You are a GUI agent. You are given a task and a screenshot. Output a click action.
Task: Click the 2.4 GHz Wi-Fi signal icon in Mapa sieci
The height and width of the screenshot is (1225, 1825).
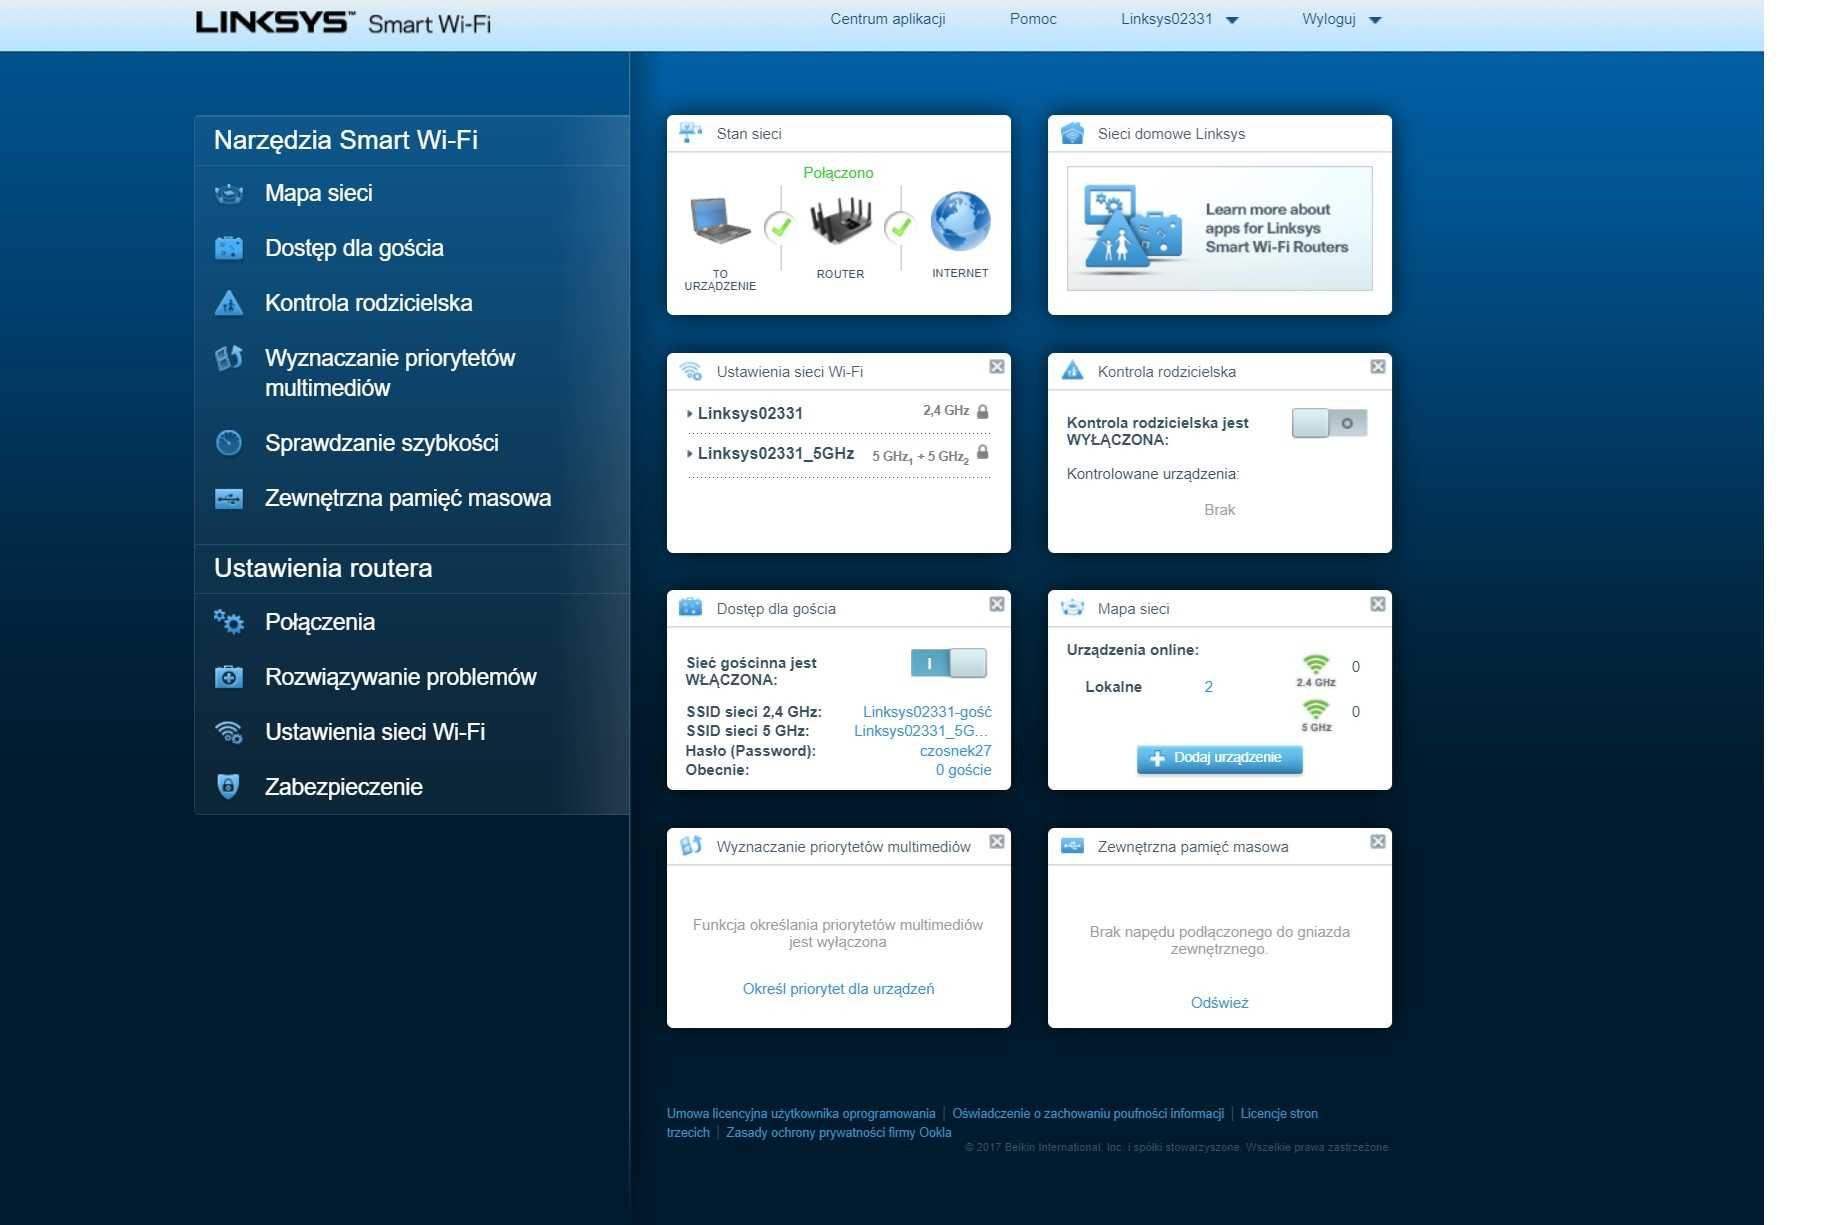point(1316,664)
